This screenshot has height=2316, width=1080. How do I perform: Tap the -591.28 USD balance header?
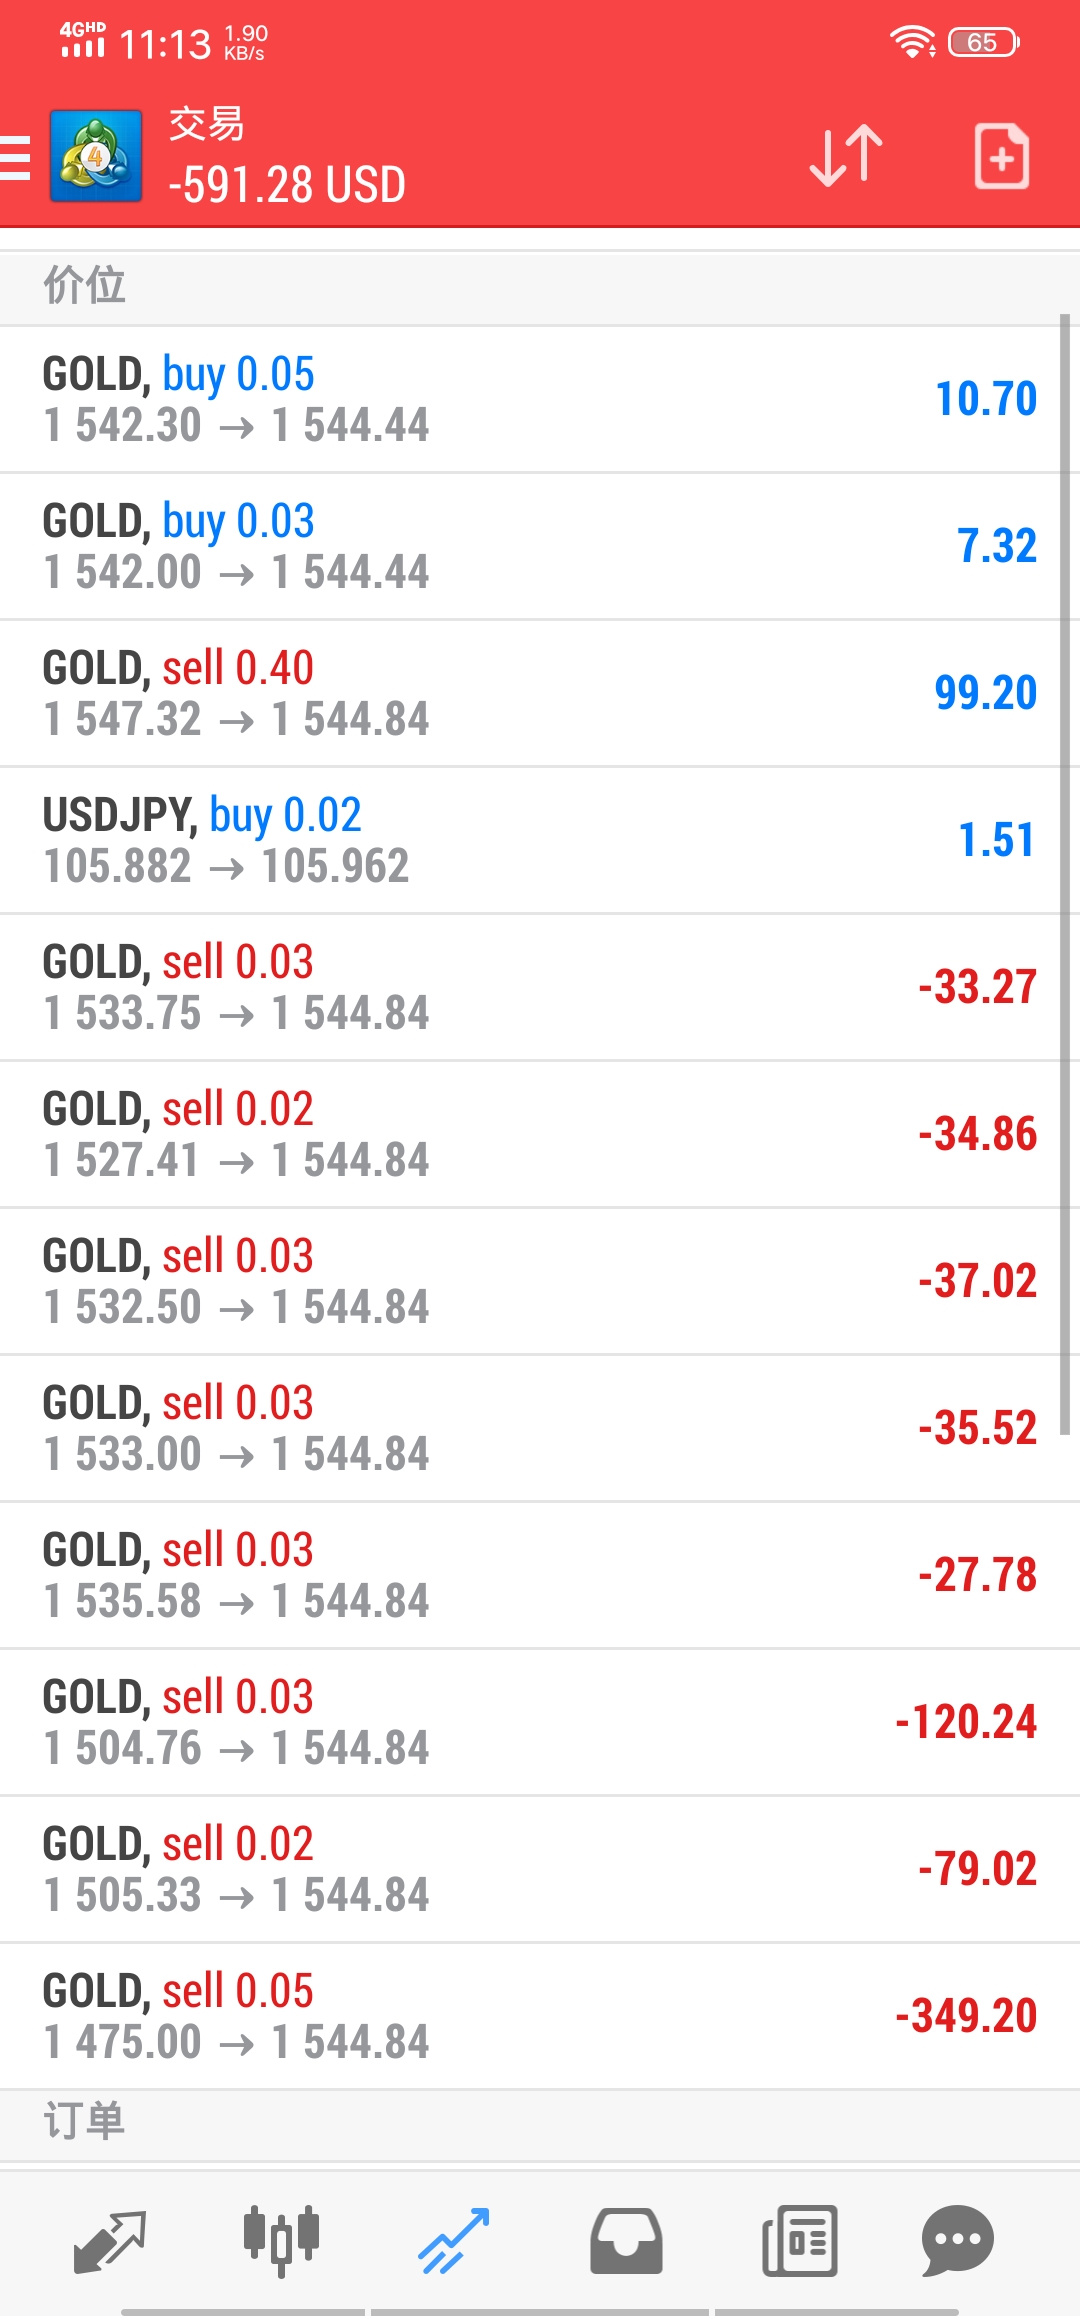288,186
